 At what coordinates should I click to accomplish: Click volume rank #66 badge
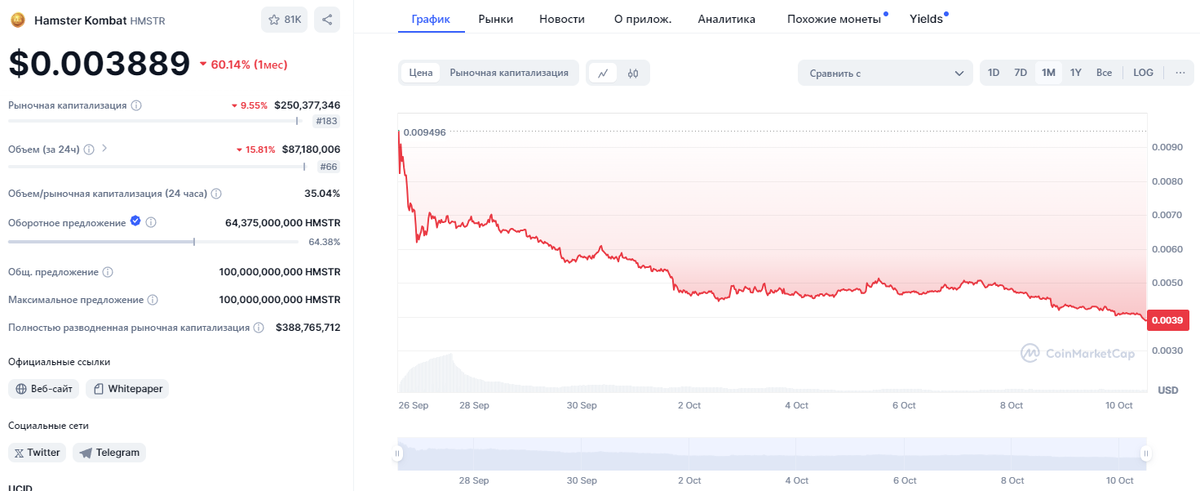(x=328, y=167)
